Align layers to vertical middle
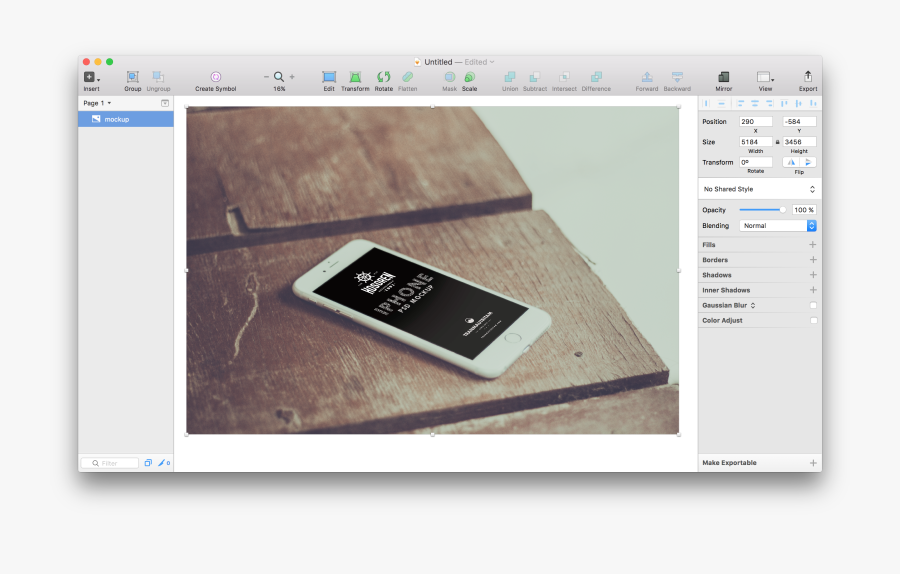 798,103
